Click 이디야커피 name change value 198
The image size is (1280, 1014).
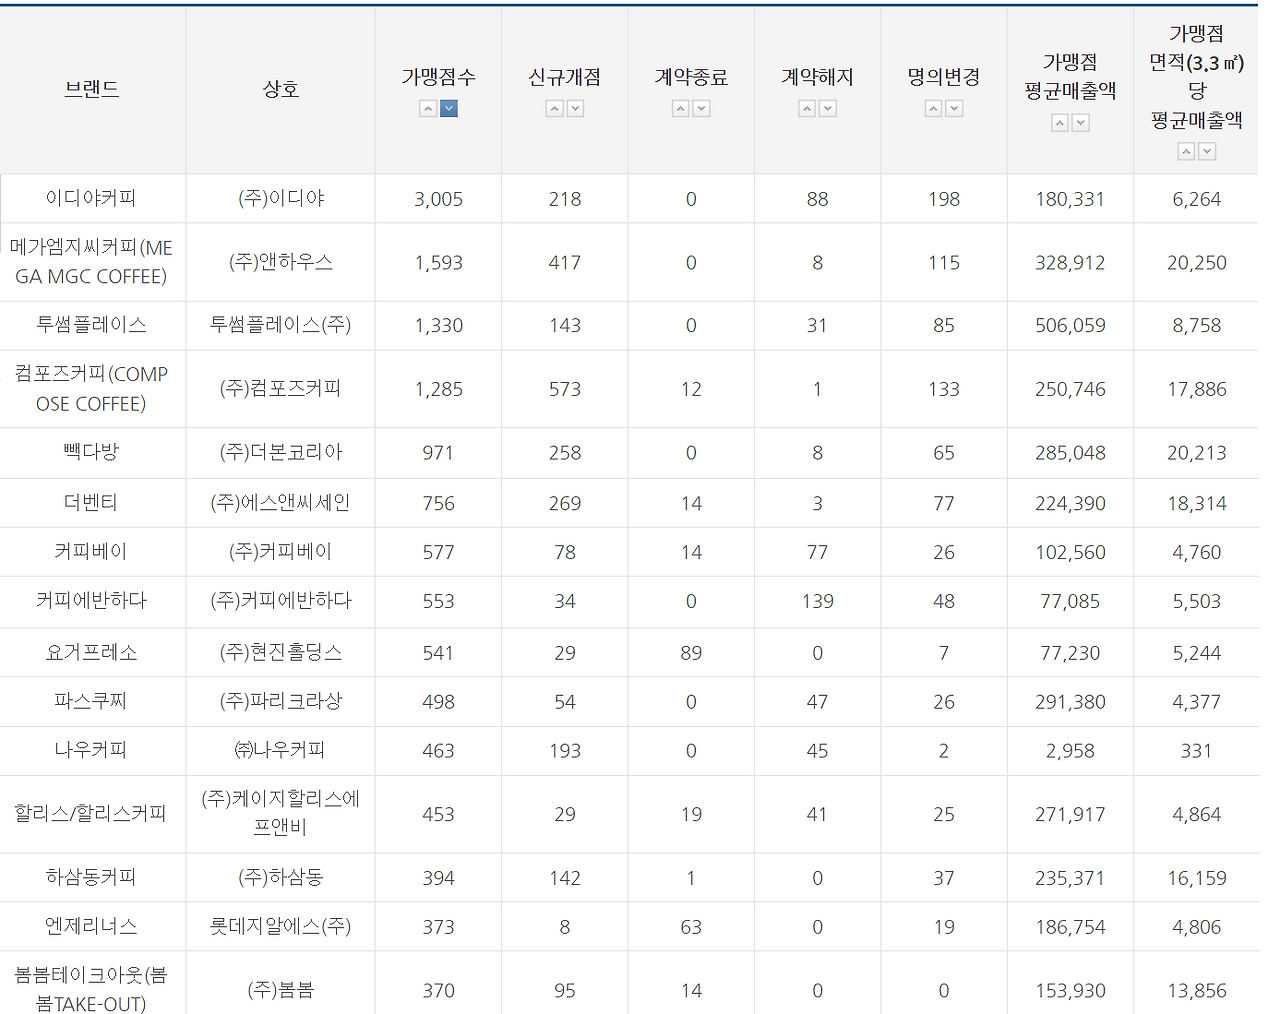[x=944, y=199]
